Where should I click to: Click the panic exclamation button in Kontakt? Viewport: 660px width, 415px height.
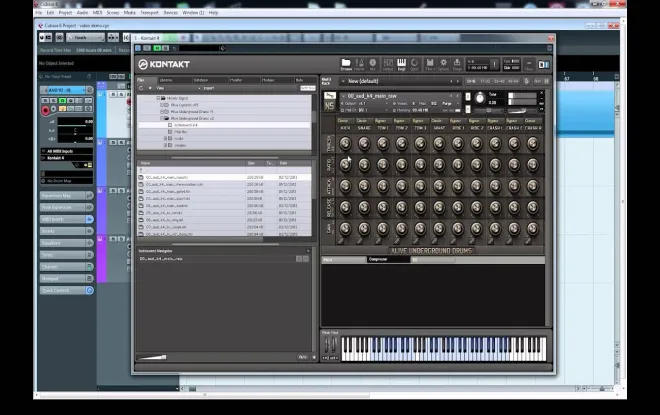[x=495, y=64]
